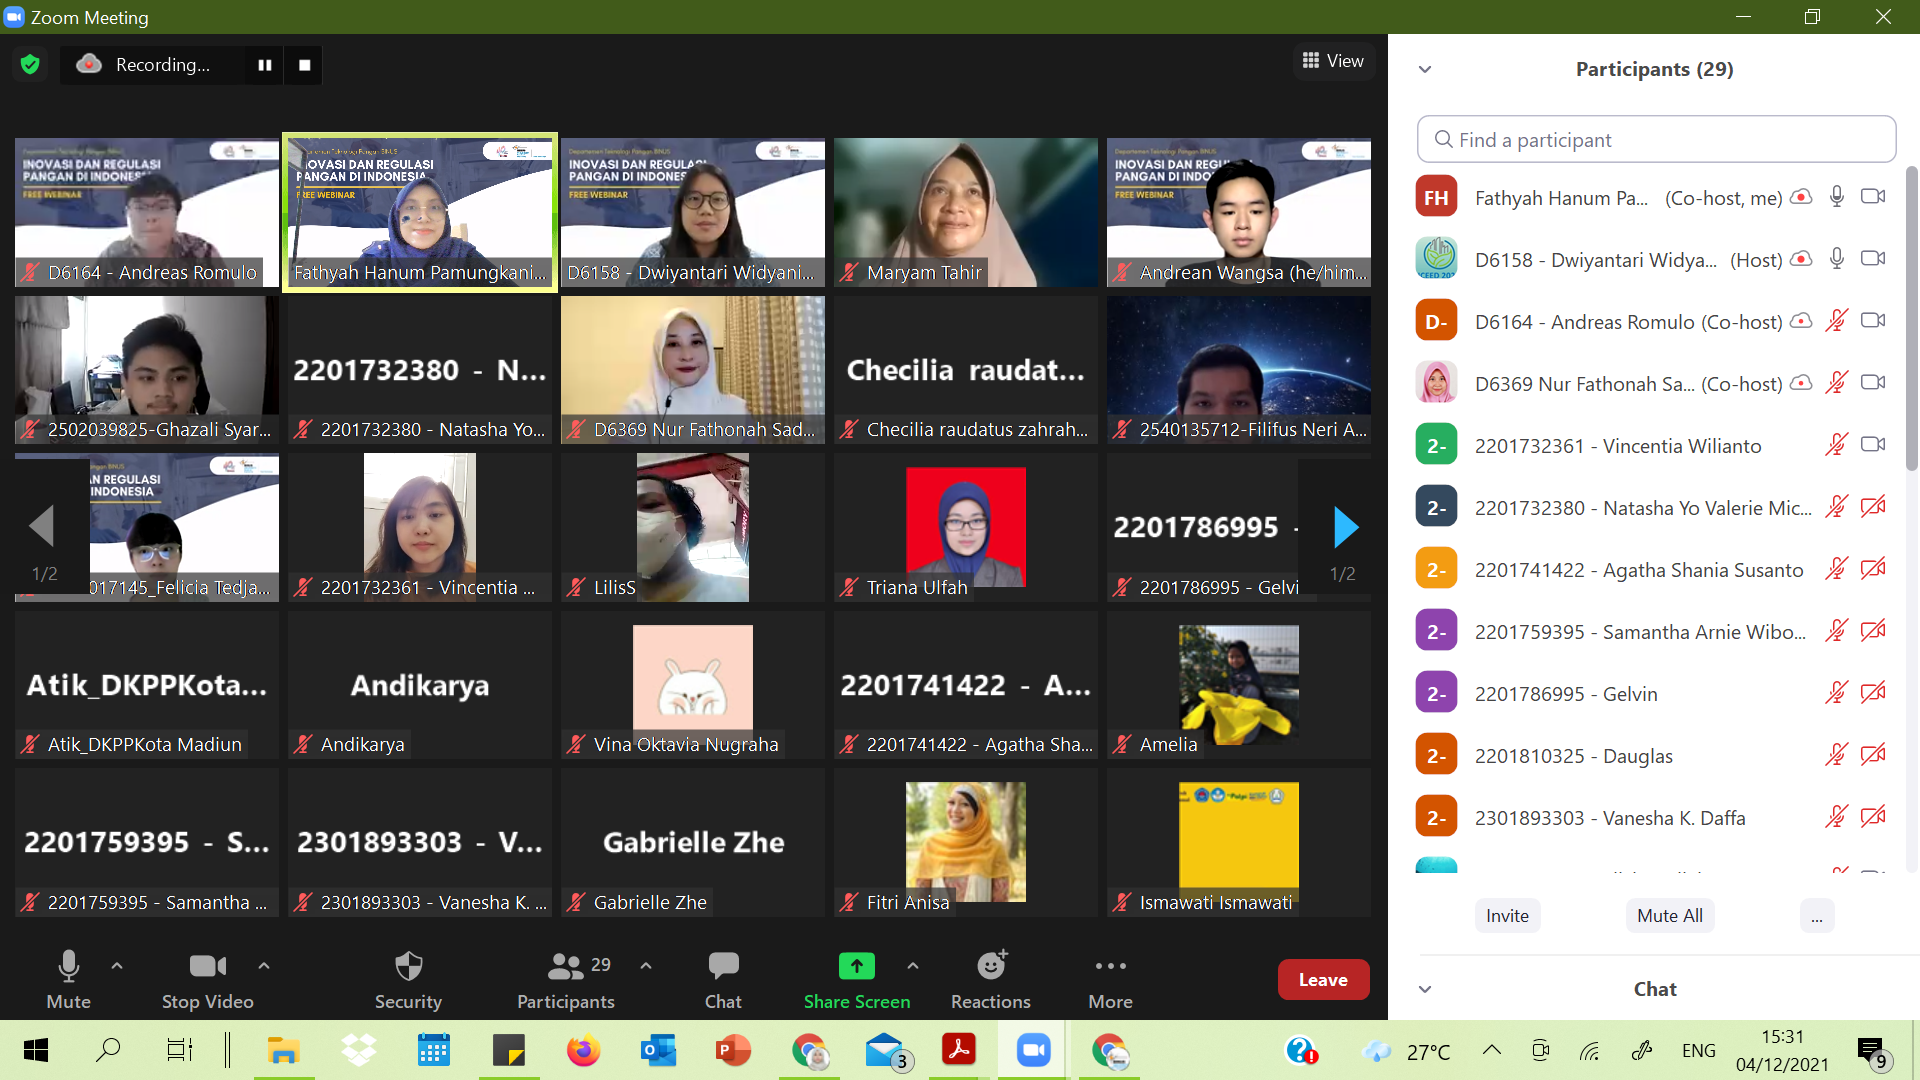The height and width of the screenshot is (1080, 1920).
Task: Toggle Fathyah Hanum video camera in participants list
Action: [x=1873, y=197]
